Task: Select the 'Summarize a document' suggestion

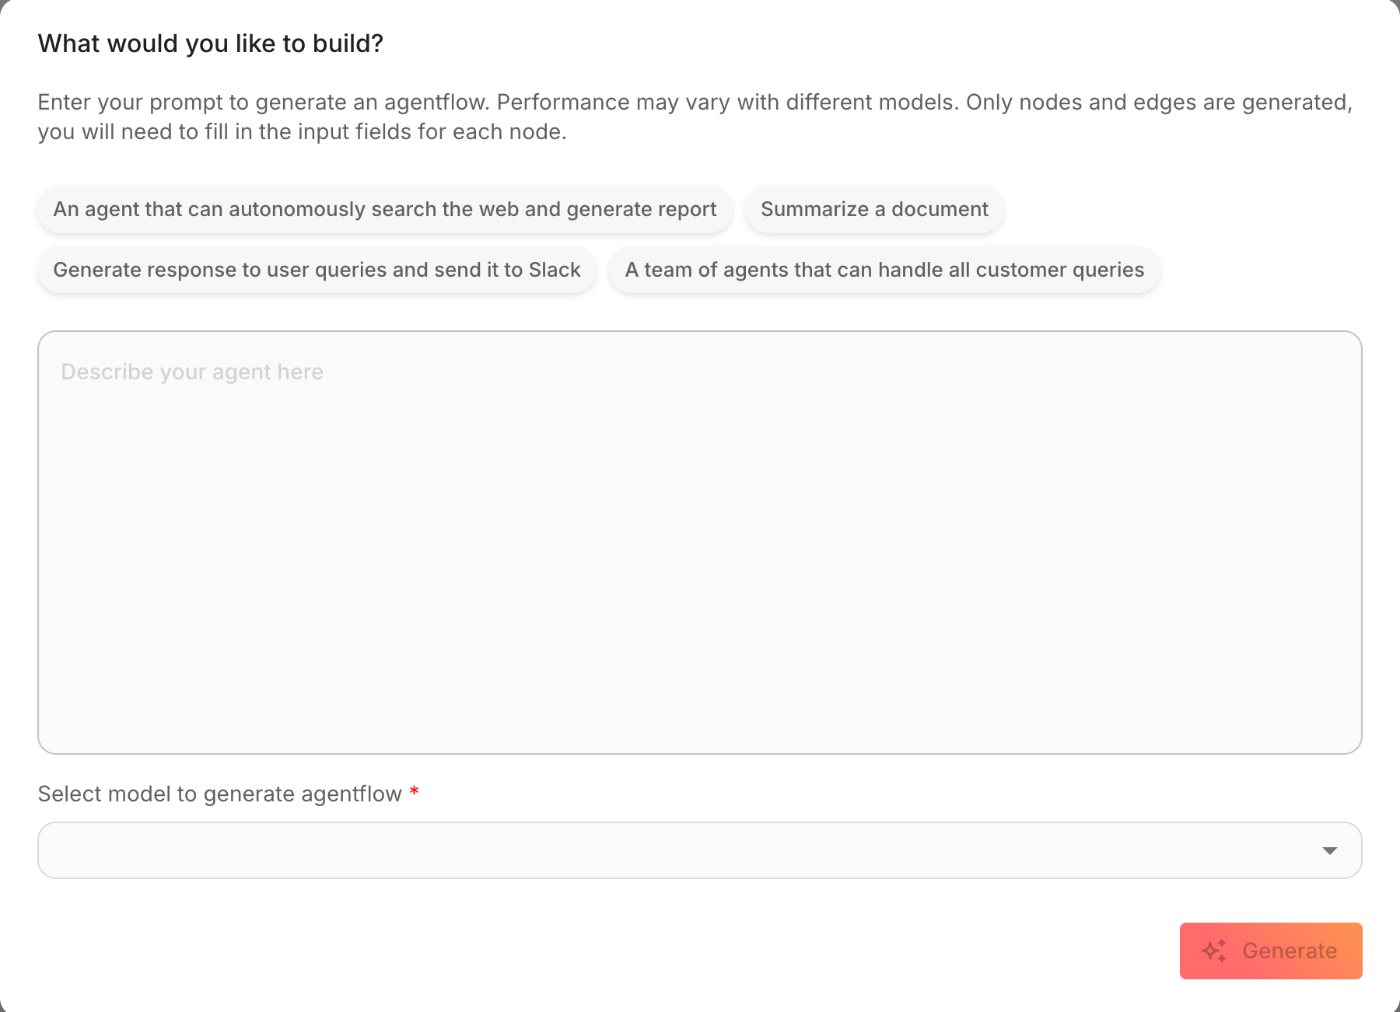Action: pyautogui.click(x=874, y=210)
